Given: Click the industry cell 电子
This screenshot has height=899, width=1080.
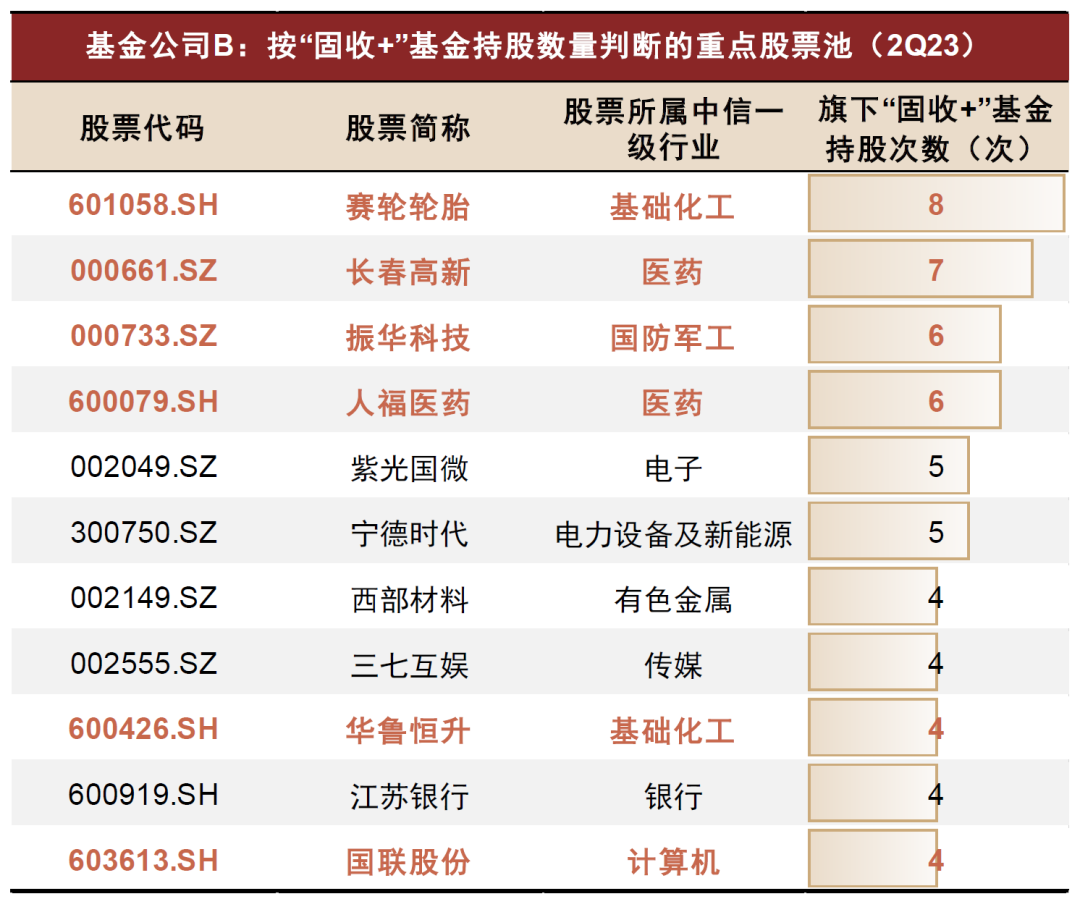Looking at the screenshot, I should tap(673, 468).
